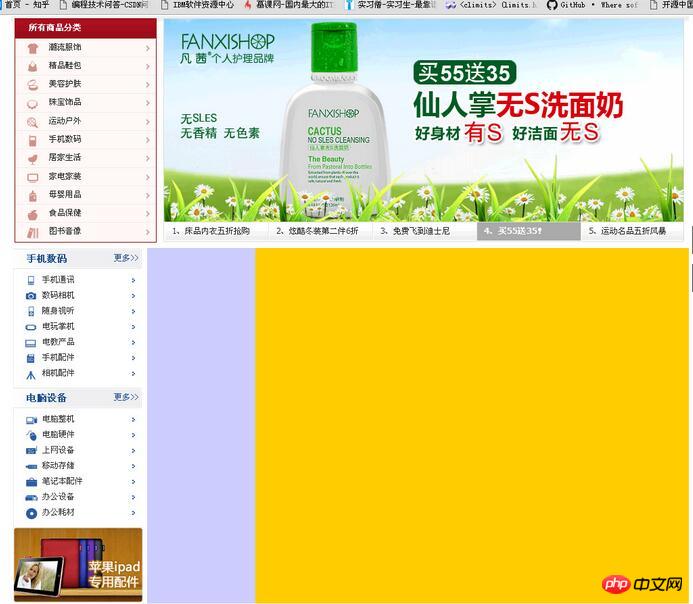Viewport: 693px width, 604px height.
Task: Click the 笔记本配件 link text
Action: point(62,481)
